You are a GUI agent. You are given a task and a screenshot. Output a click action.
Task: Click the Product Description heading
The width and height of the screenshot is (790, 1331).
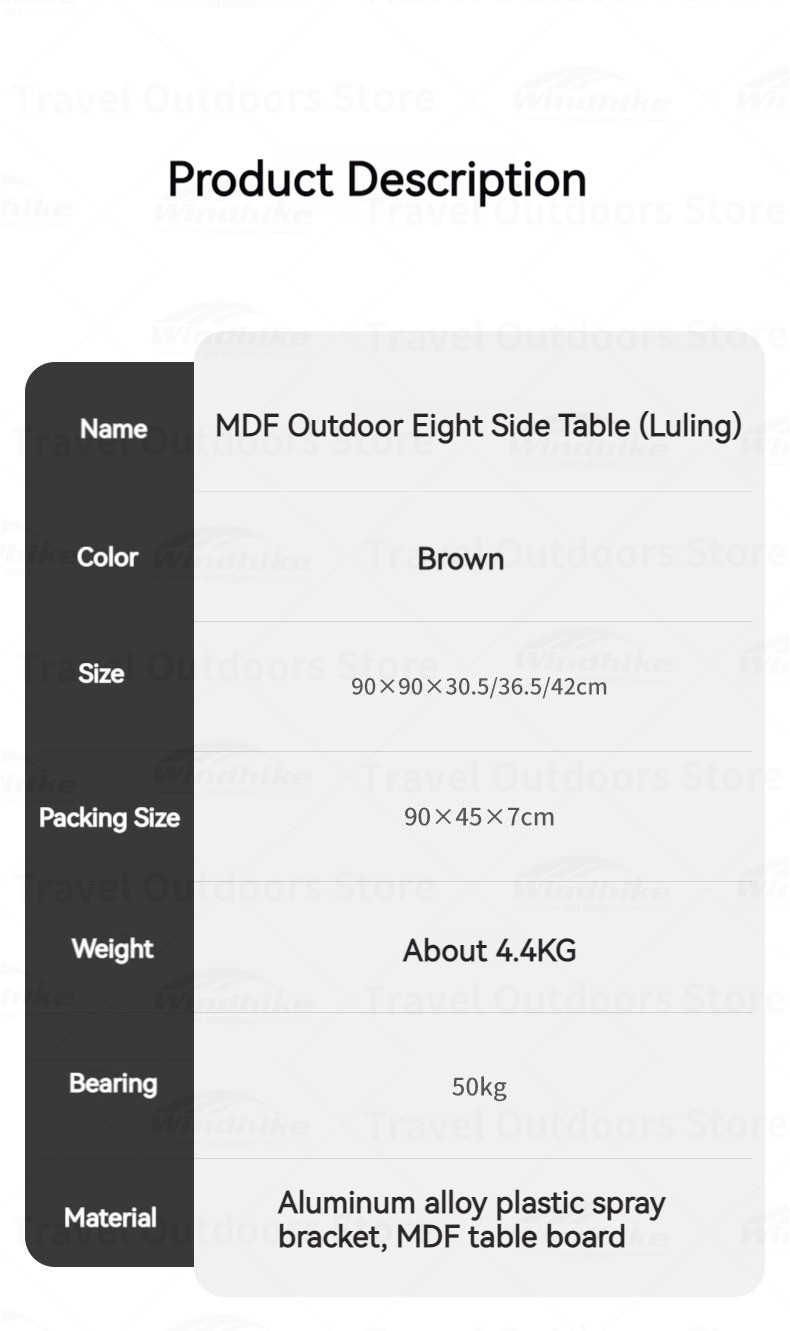coord(376,180)
